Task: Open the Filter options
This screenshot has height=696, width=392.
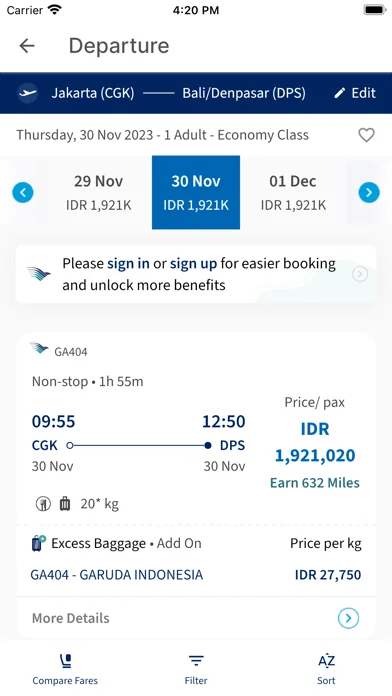Action: pyautogui.click(x=196, y=670)
